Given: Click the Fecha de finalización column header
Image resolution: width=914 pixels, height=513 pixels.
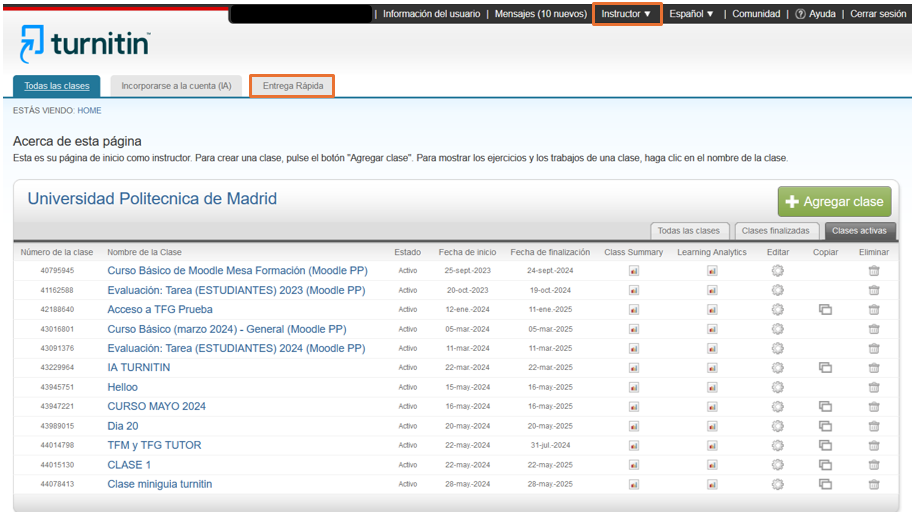Looking at the screenshot, I should tap(550, 252).
